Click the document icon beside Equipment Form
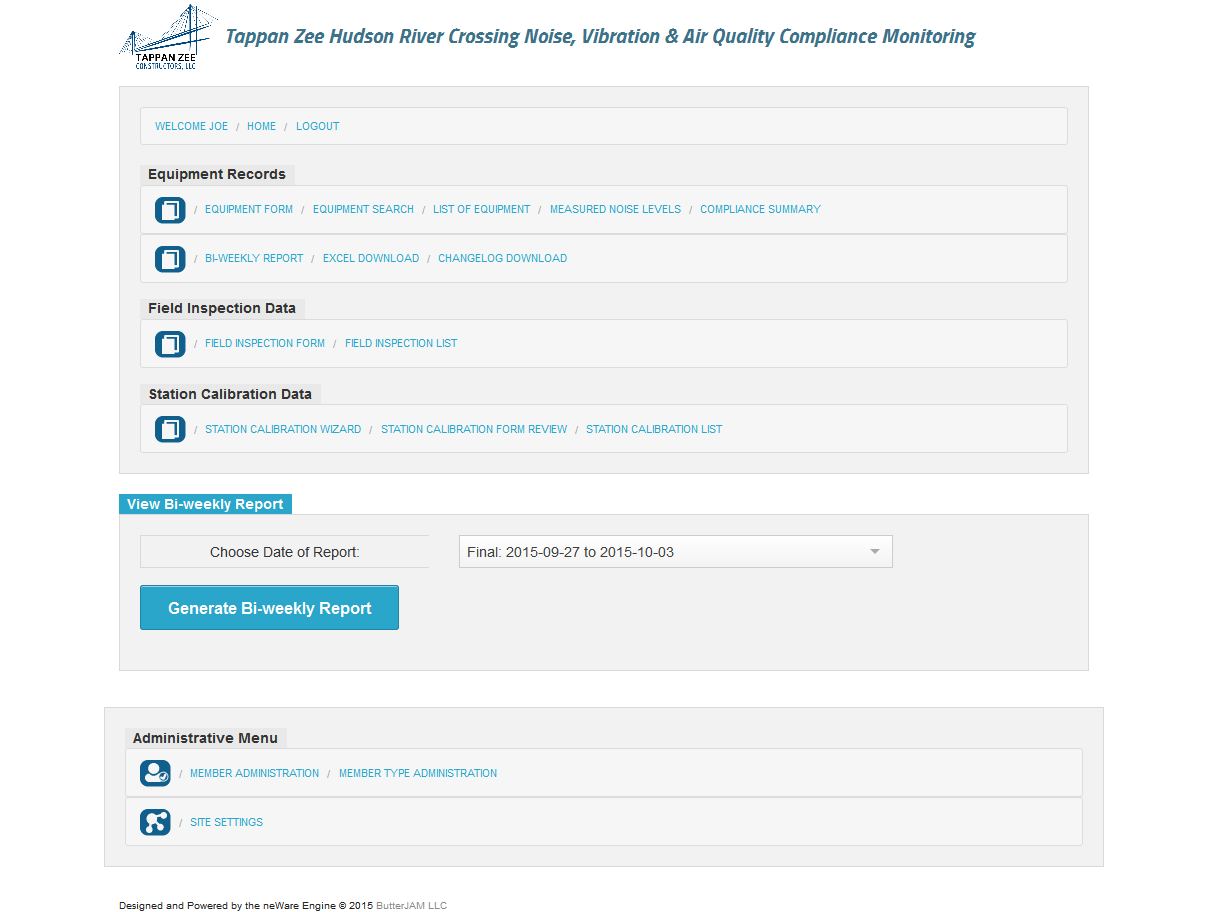The height and width of the screenshot is (912, 1207). pyautogui.click(x=170, y=210)
